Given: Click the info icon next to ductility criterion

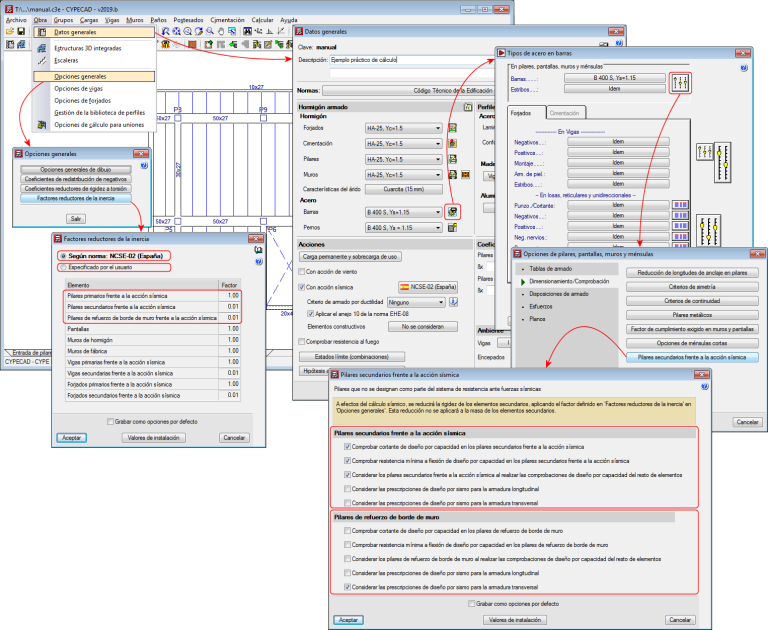Looking at the screenshot, I should [453, 300].
